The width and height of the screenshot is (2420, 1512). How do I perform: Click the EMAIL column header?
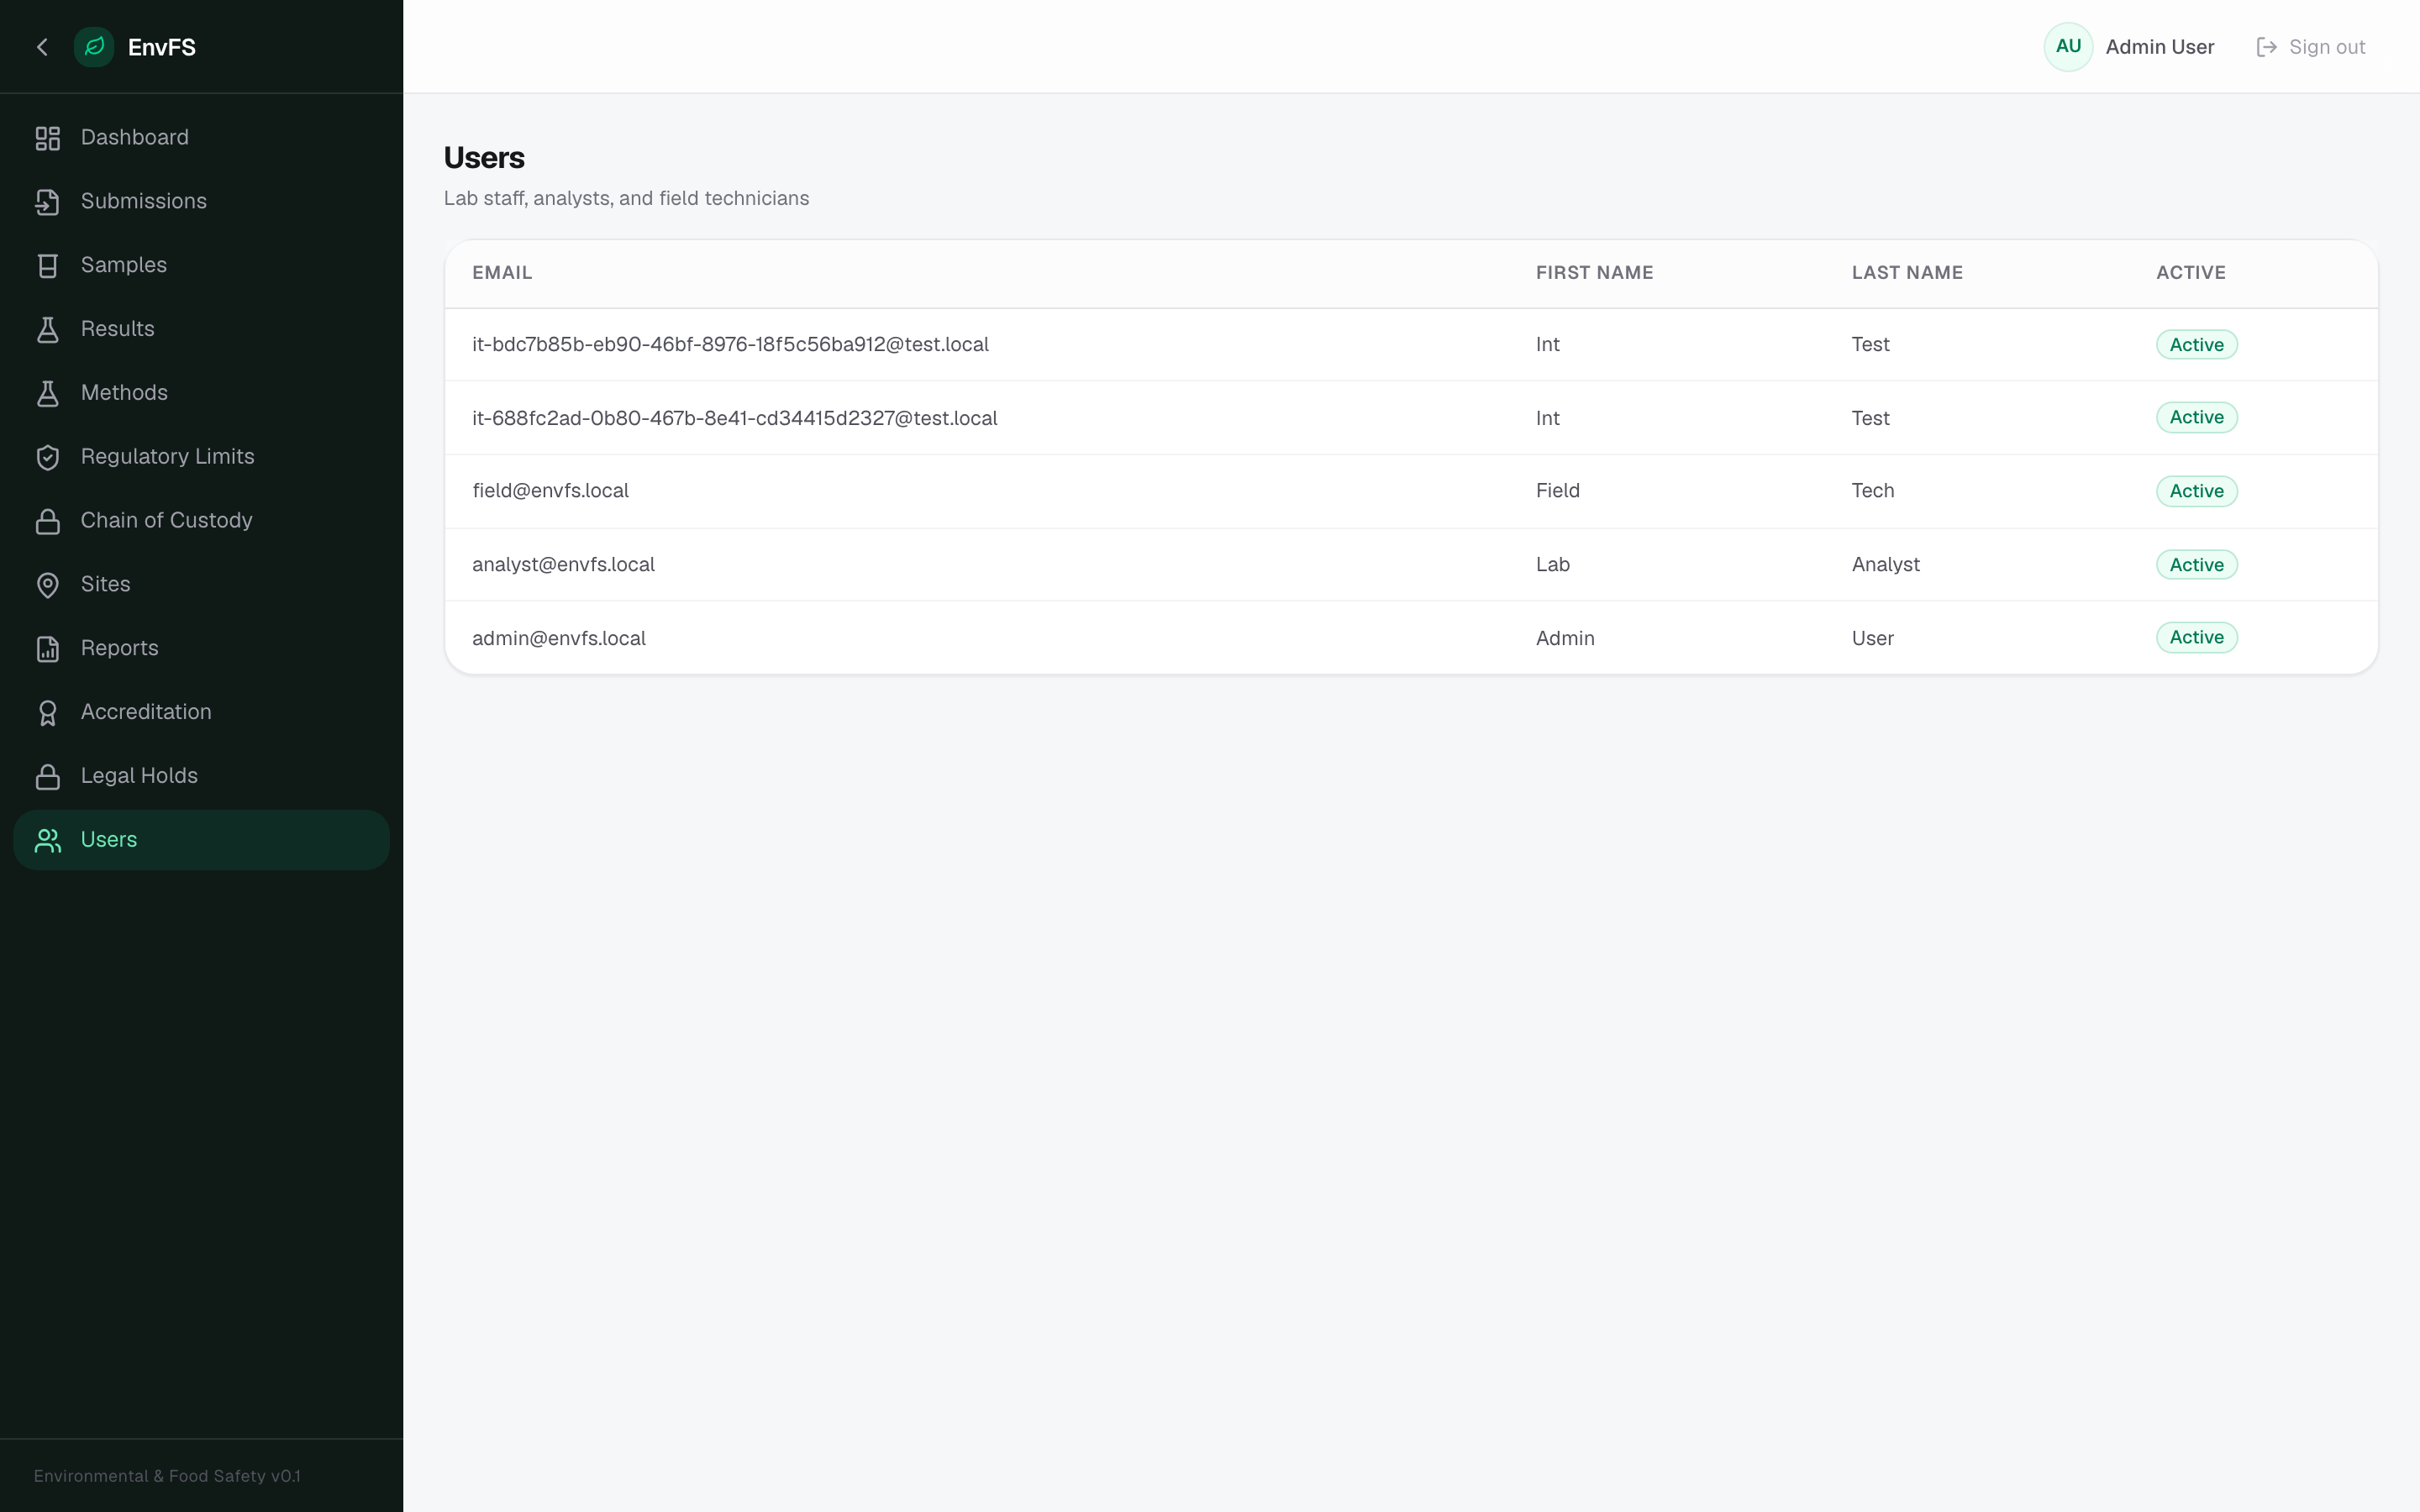[x=502, y=273]
